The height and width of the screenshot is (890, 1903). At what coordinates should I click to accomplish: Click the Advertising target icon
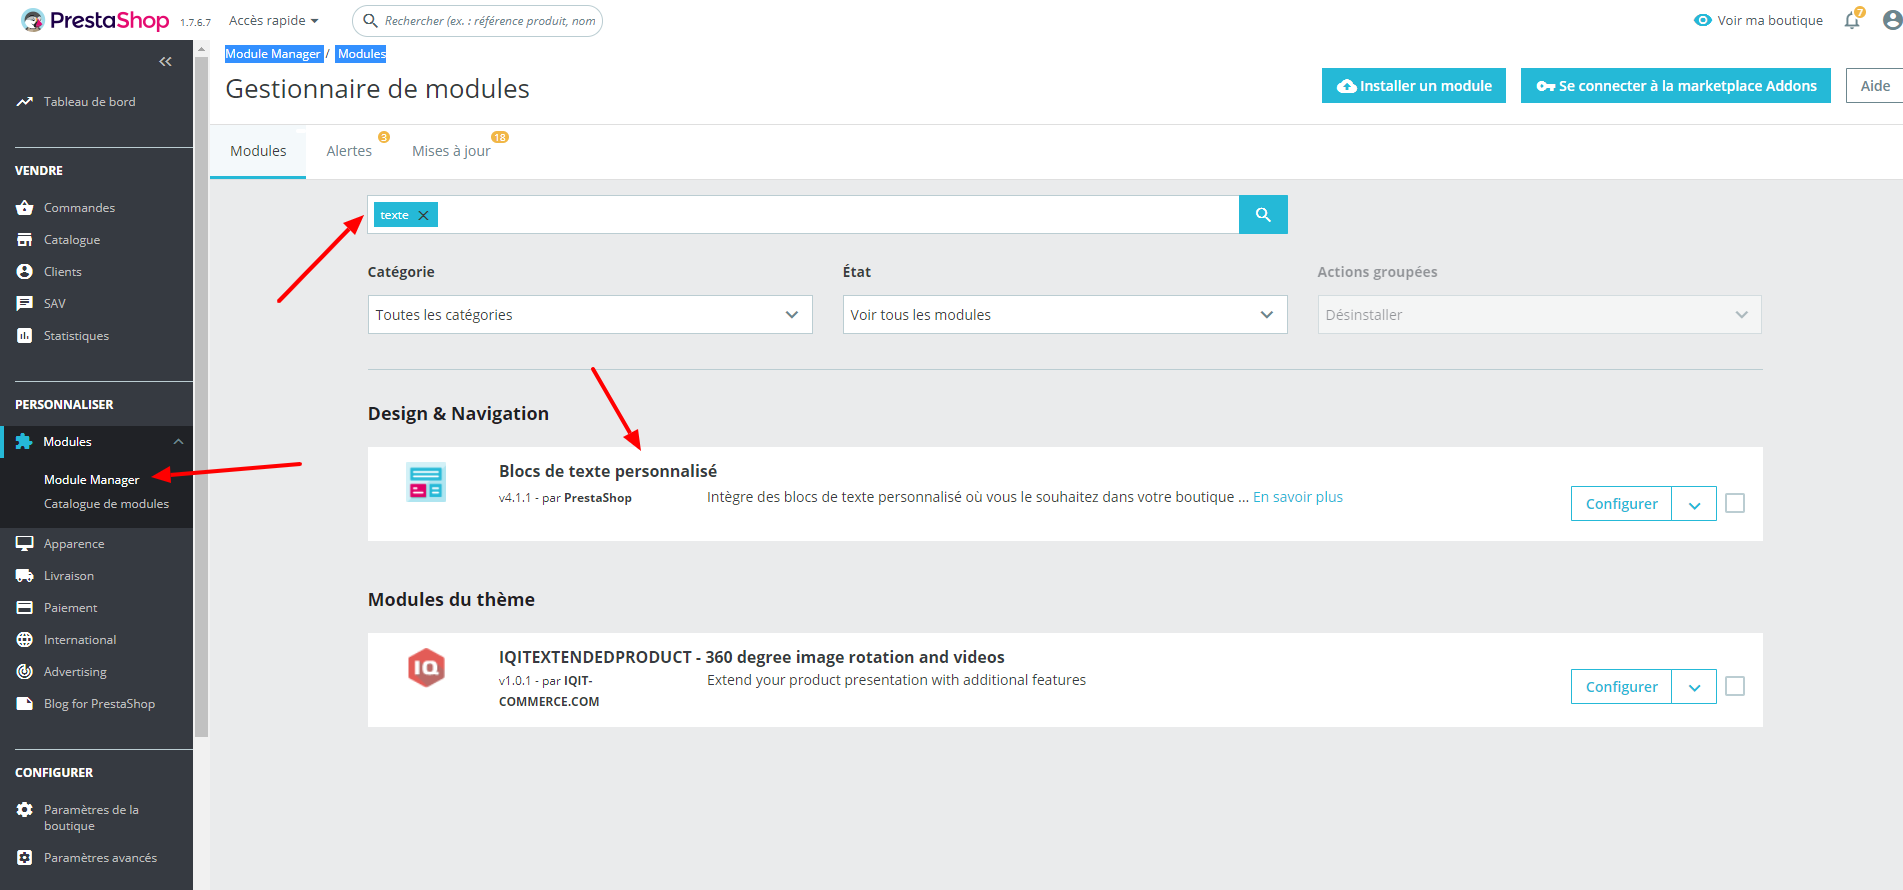click(x=25, y=672)
